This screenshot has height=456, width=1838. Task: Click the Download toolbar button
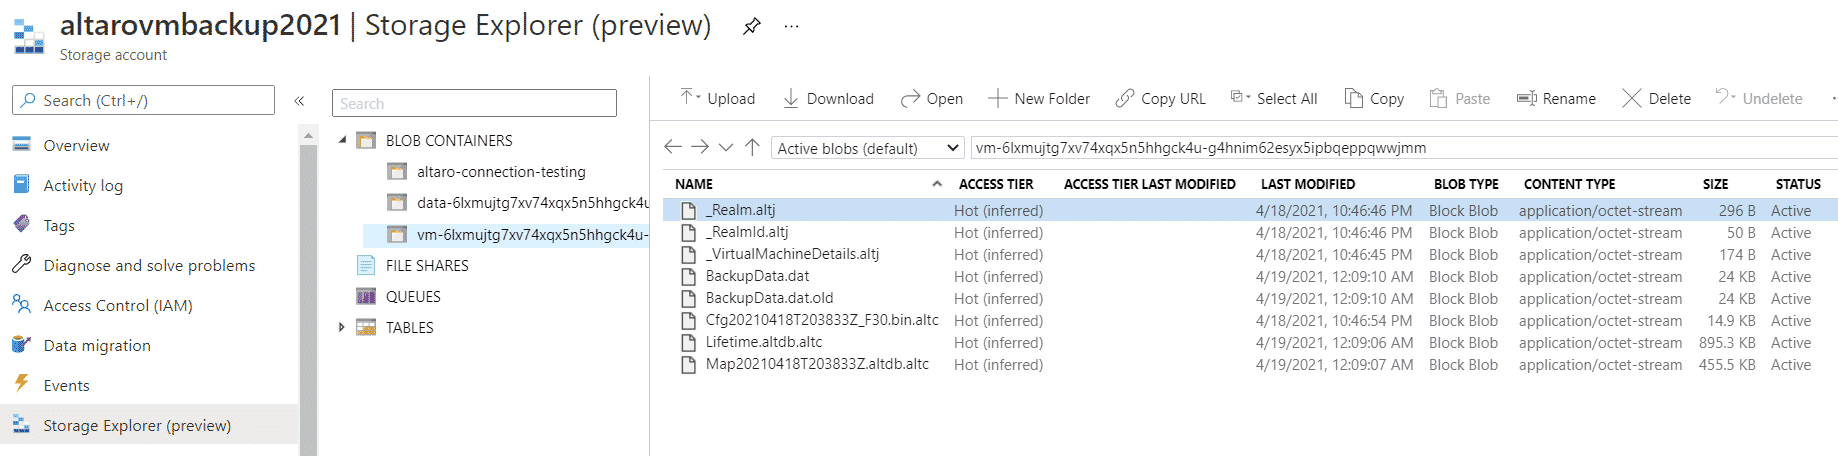coord(828,98)
